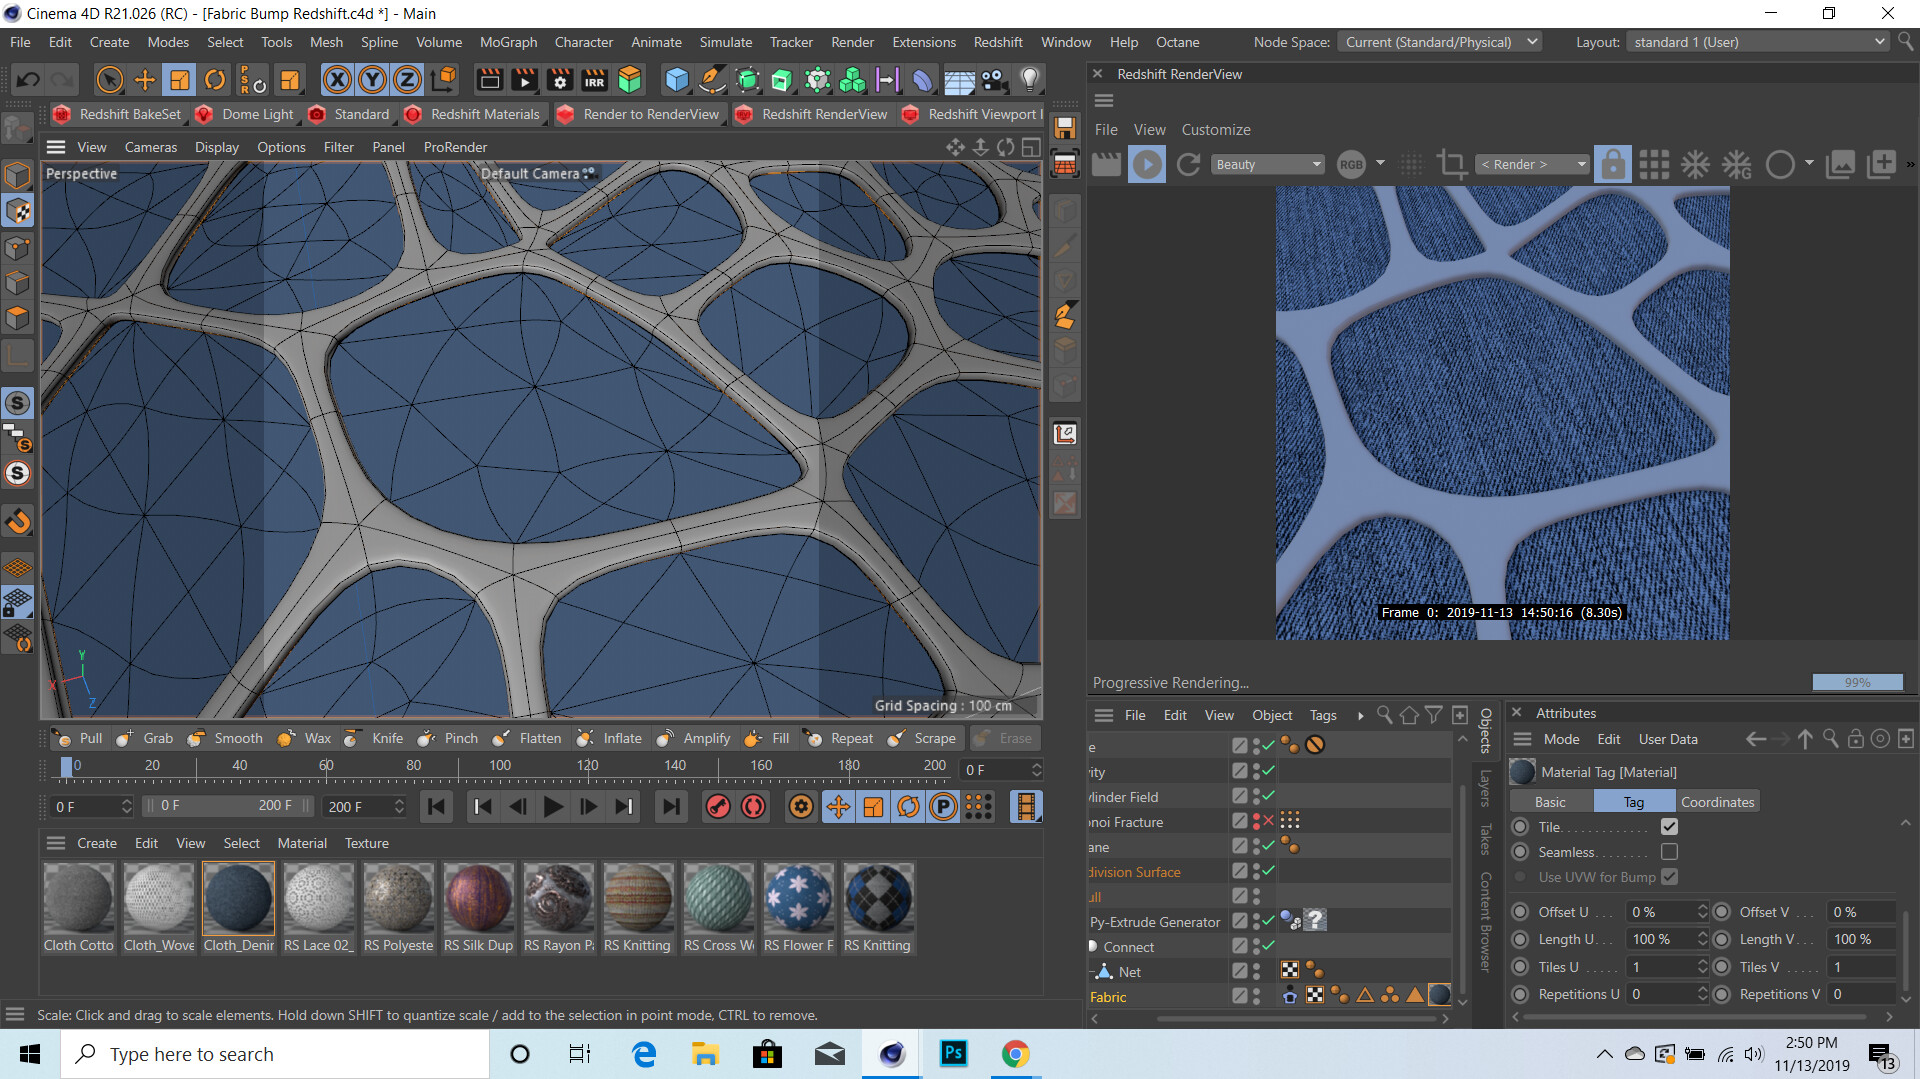1920x1079 pixels.
Task: Refresh the Redshift RenderView render
Action: 1188,164
